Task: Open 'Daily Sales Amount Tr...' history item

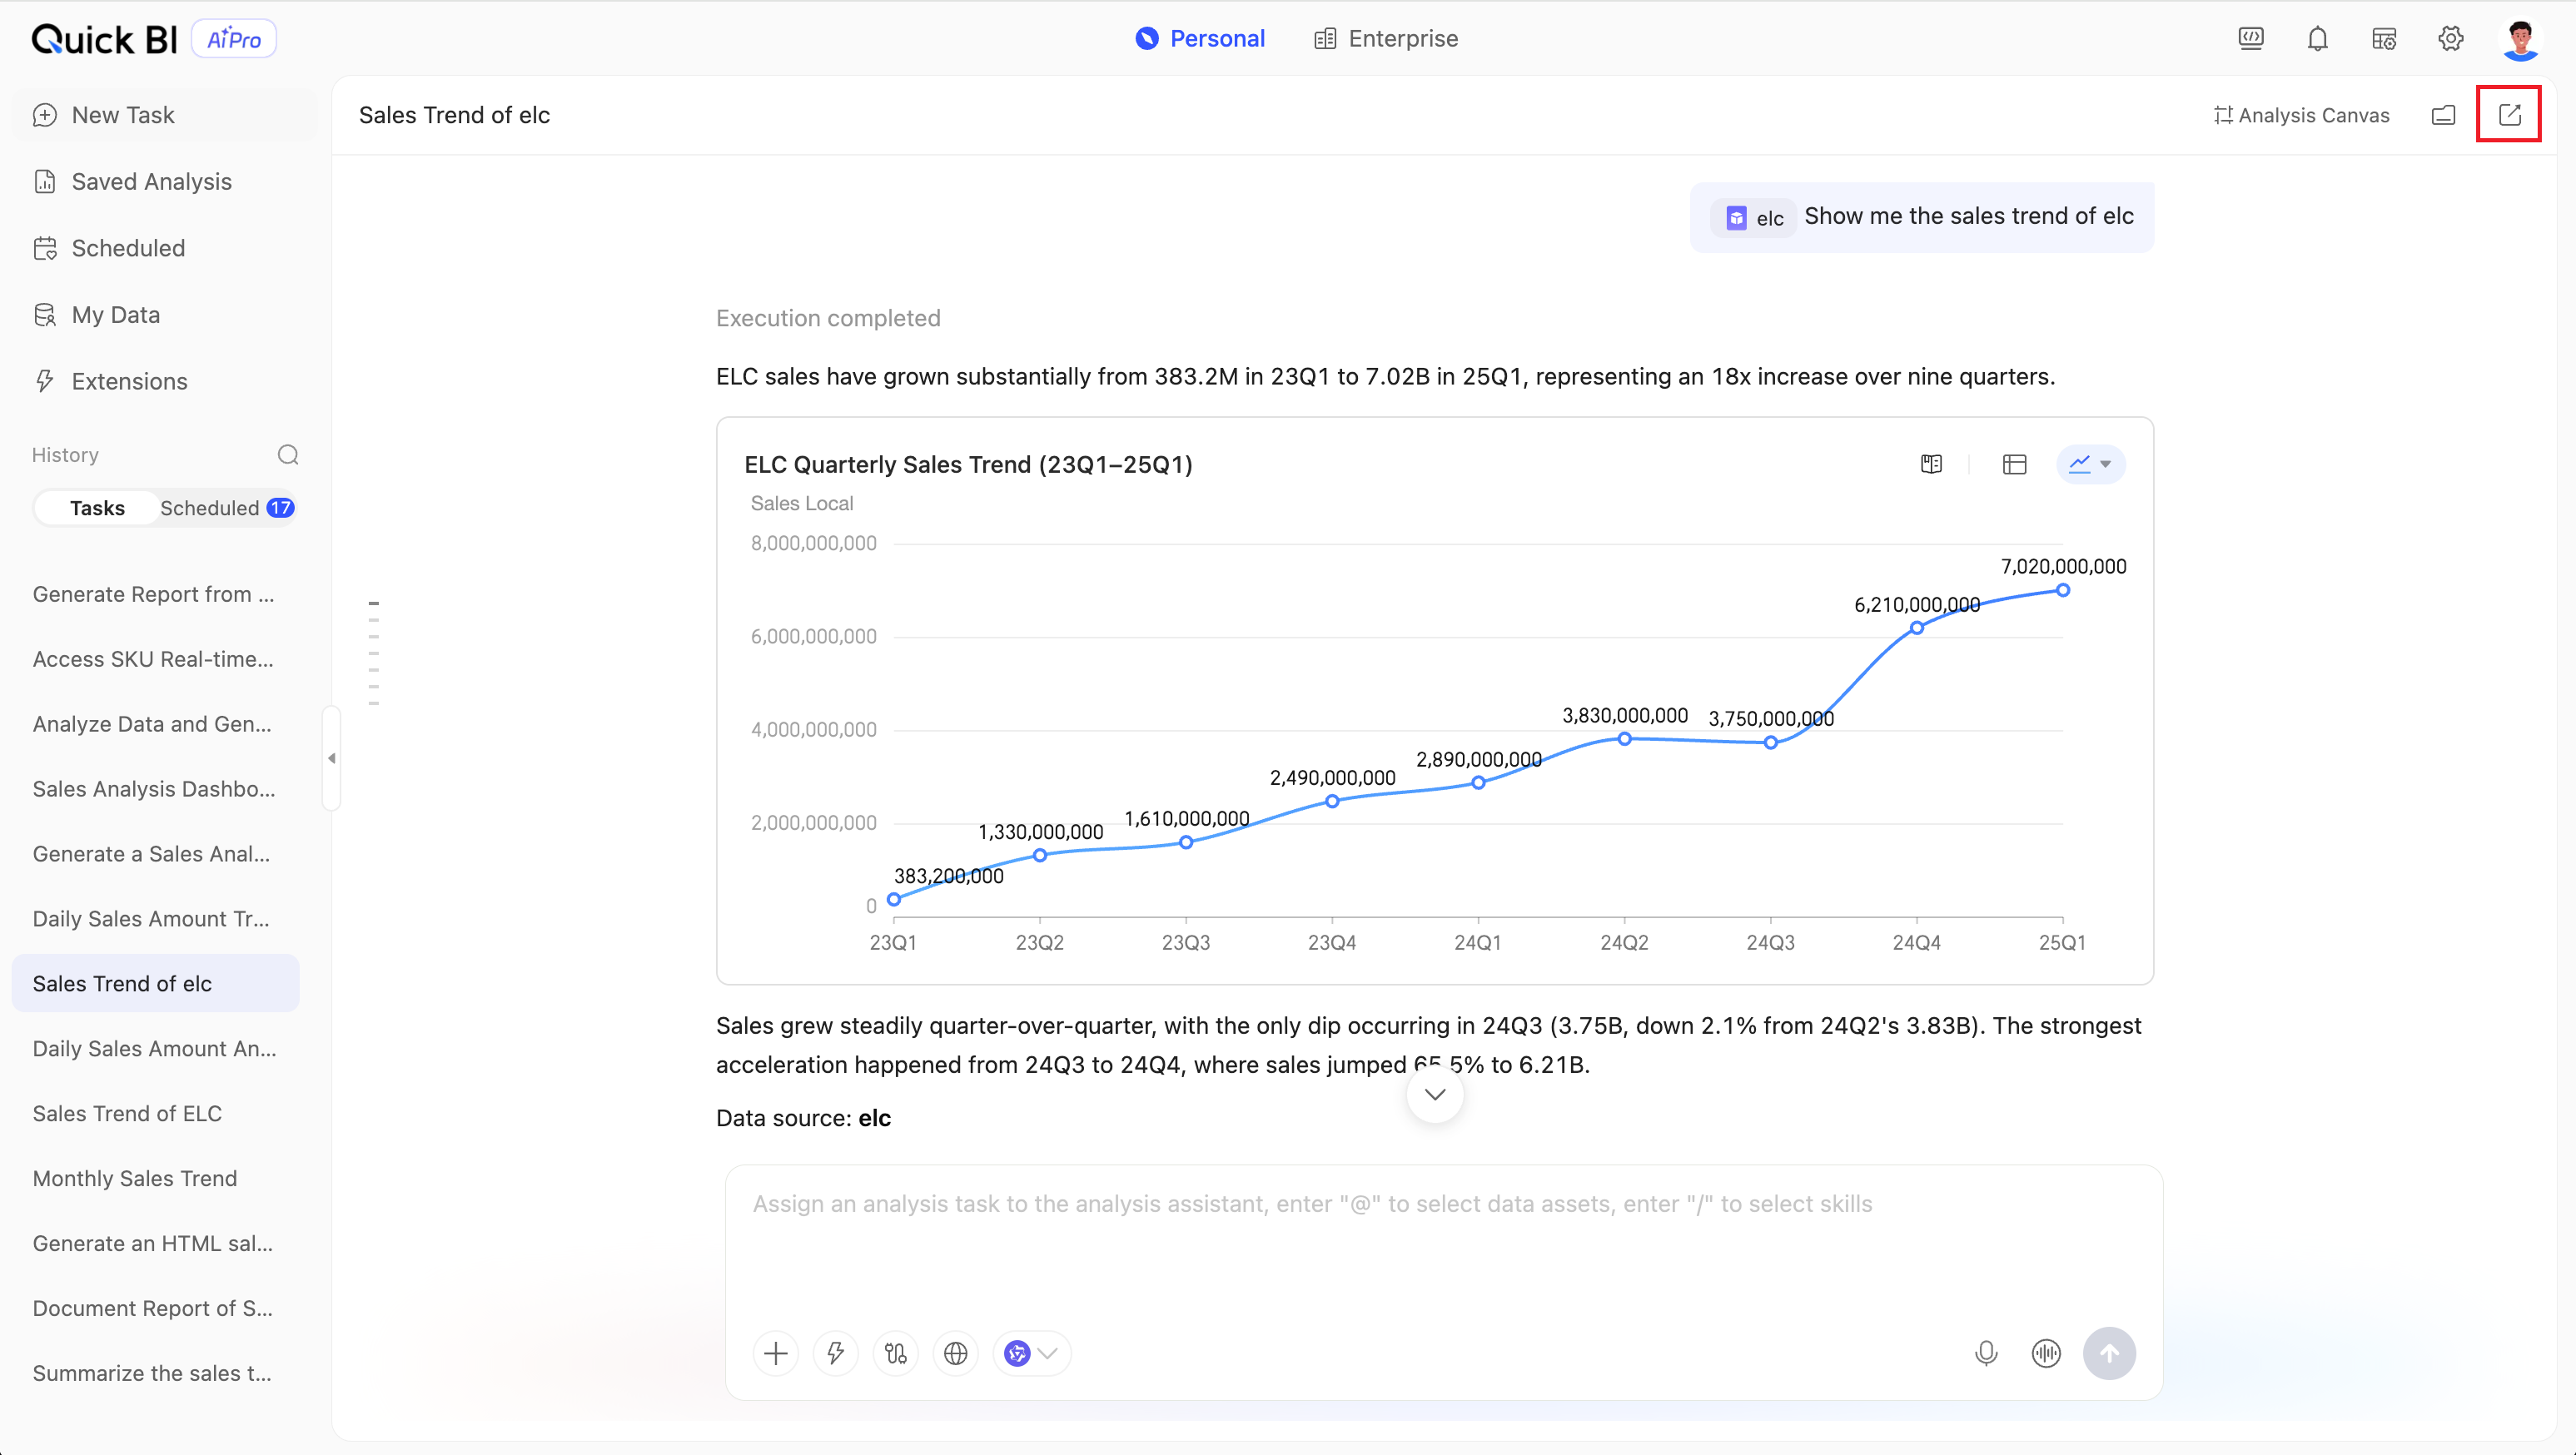Action: click(x=155, y=919)
